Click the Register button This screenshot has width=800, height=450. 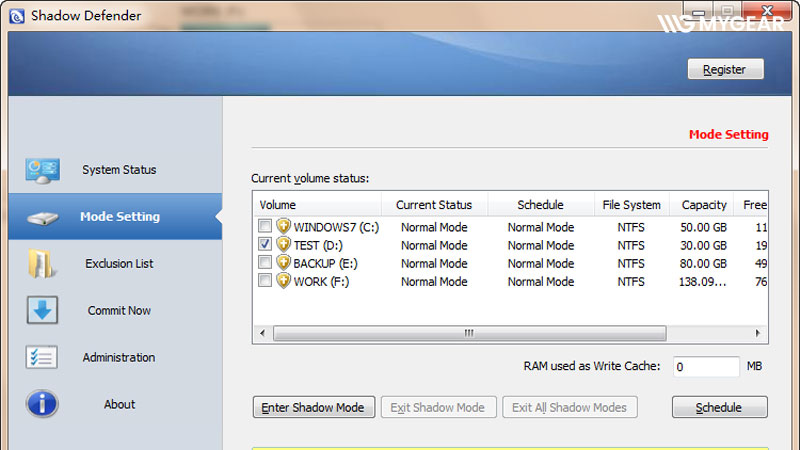726,69
